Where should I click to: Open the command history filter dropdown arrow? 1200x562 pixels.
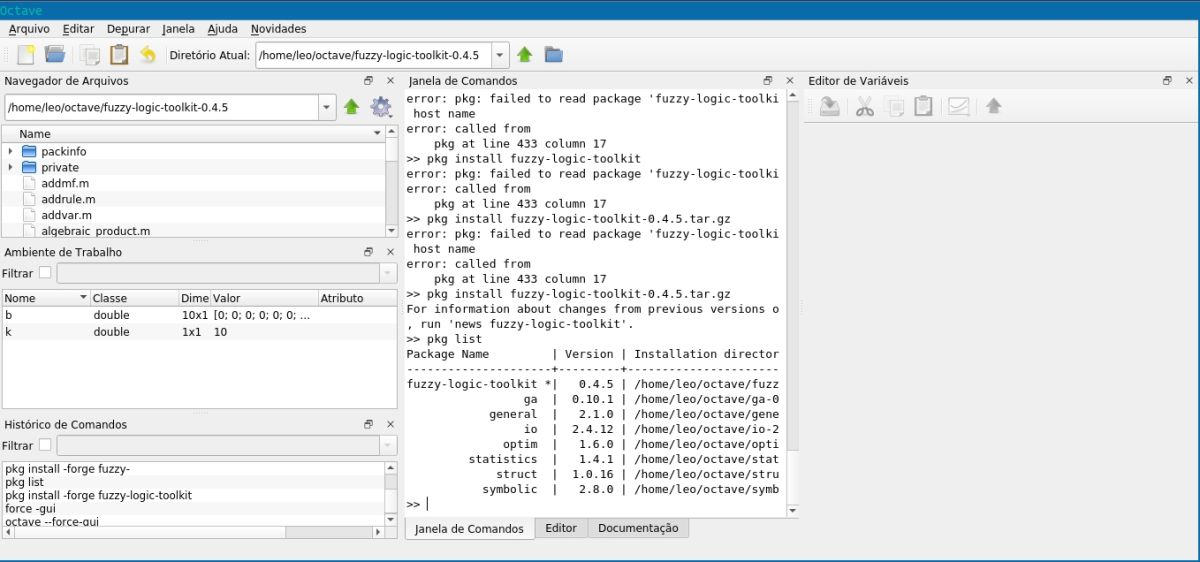[388, 445]
